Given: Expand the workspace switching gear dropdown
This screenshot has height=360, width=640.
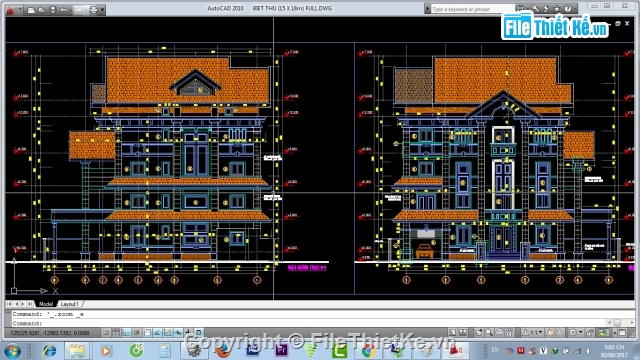Looking at the screenshot, I should coord(576,333).
